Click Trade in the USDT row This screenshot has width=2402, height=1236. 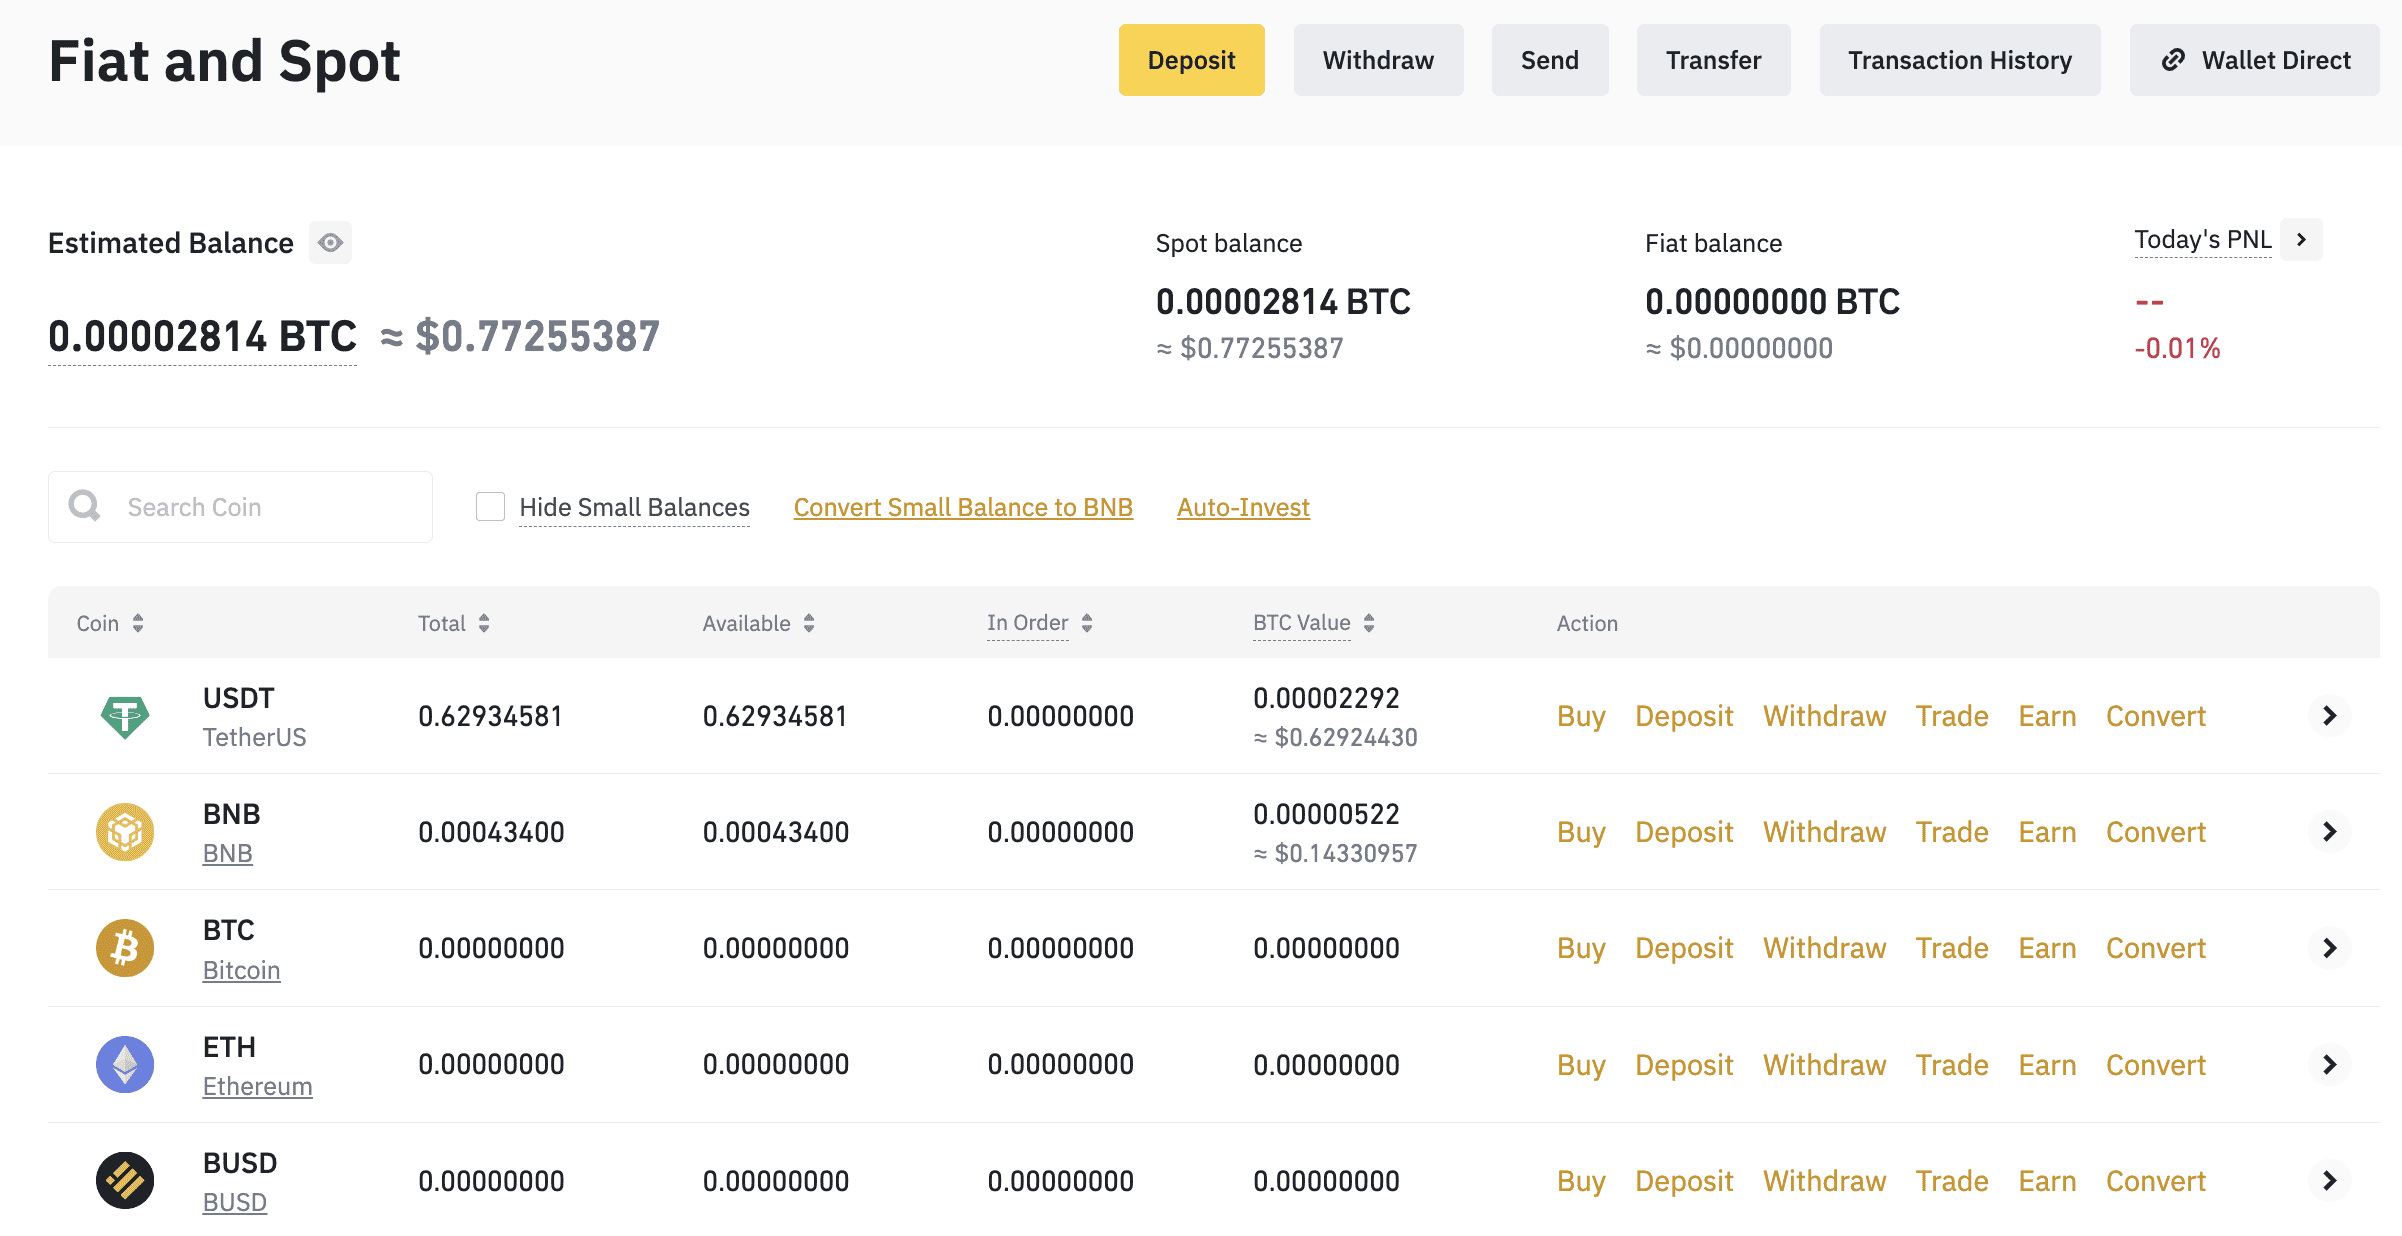[x=1952, y=716]
